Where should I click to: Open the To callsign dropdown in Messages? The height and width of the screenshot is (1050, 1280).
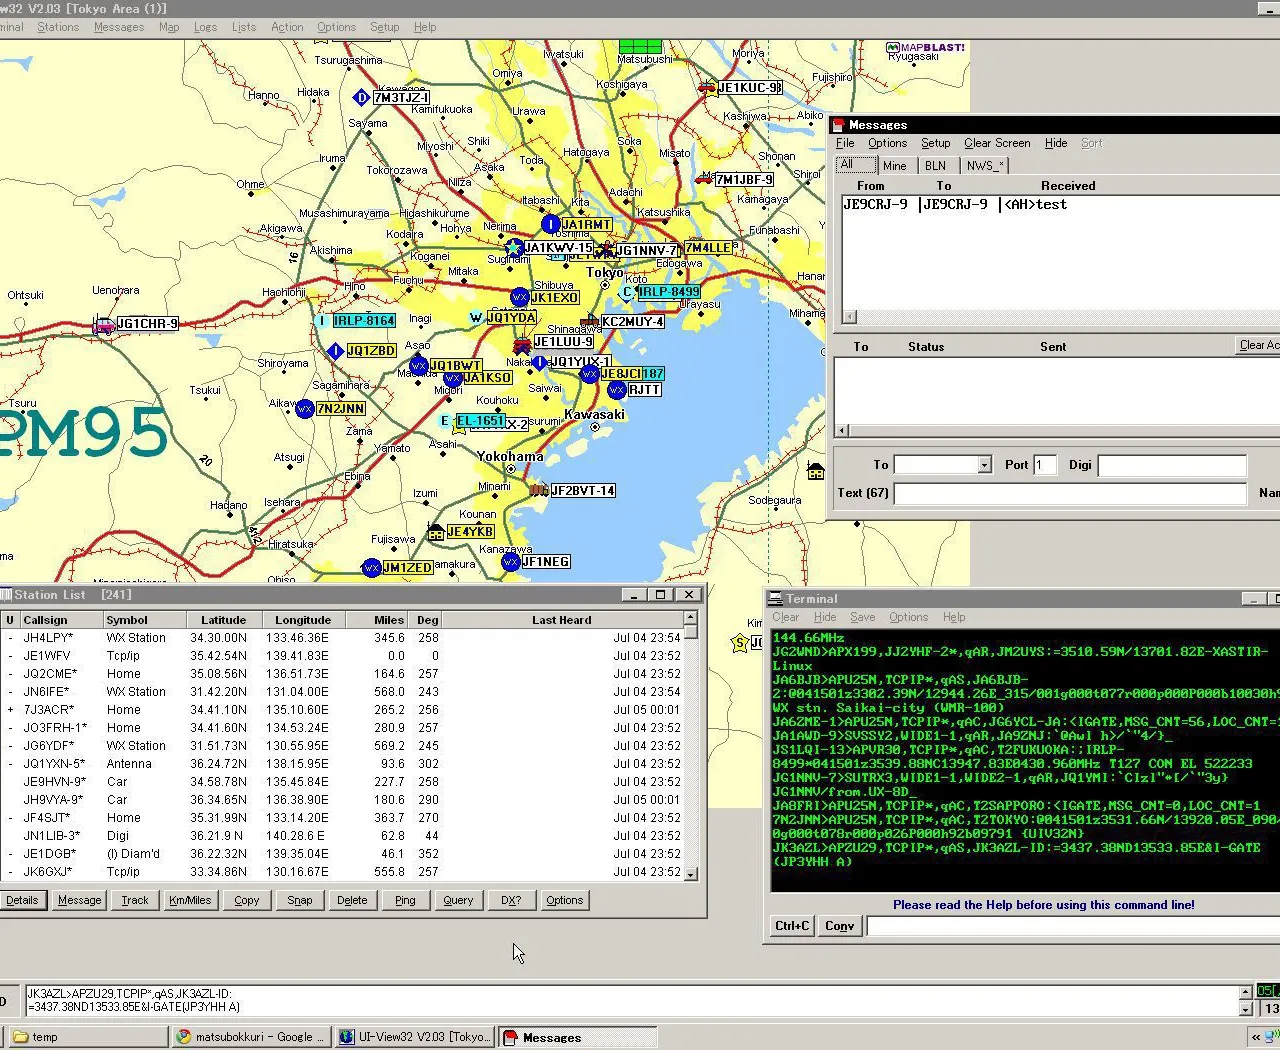click(x=984, y=465)
